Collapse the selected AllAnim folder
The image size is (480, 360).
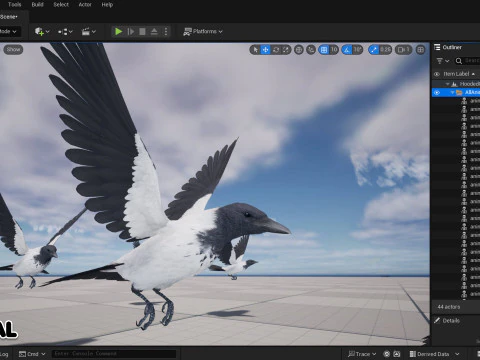452,92
